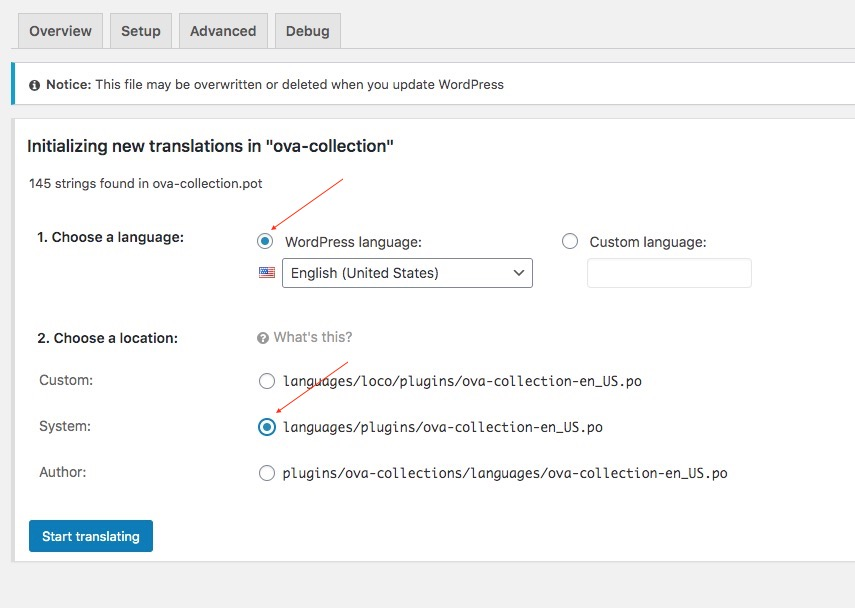
Task: Click the "Custom language:" label text
Action: 648,242
